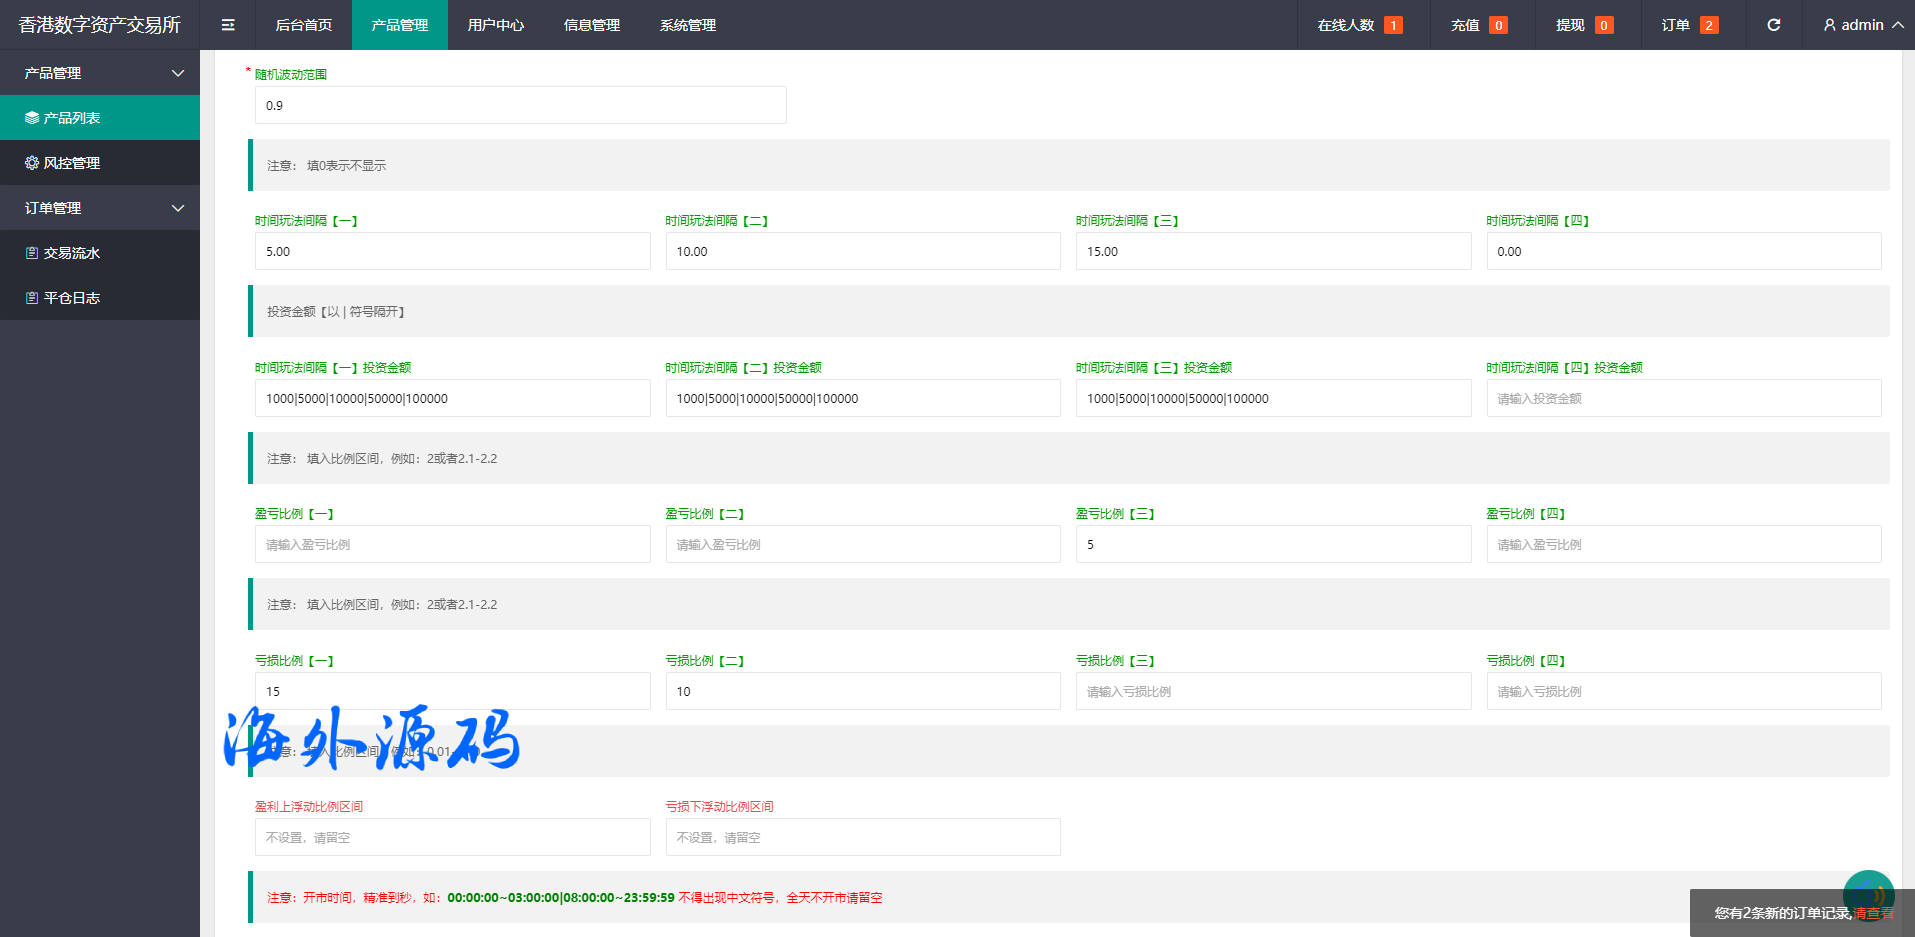Open the 充值 pending count button

pos(1478,25)
